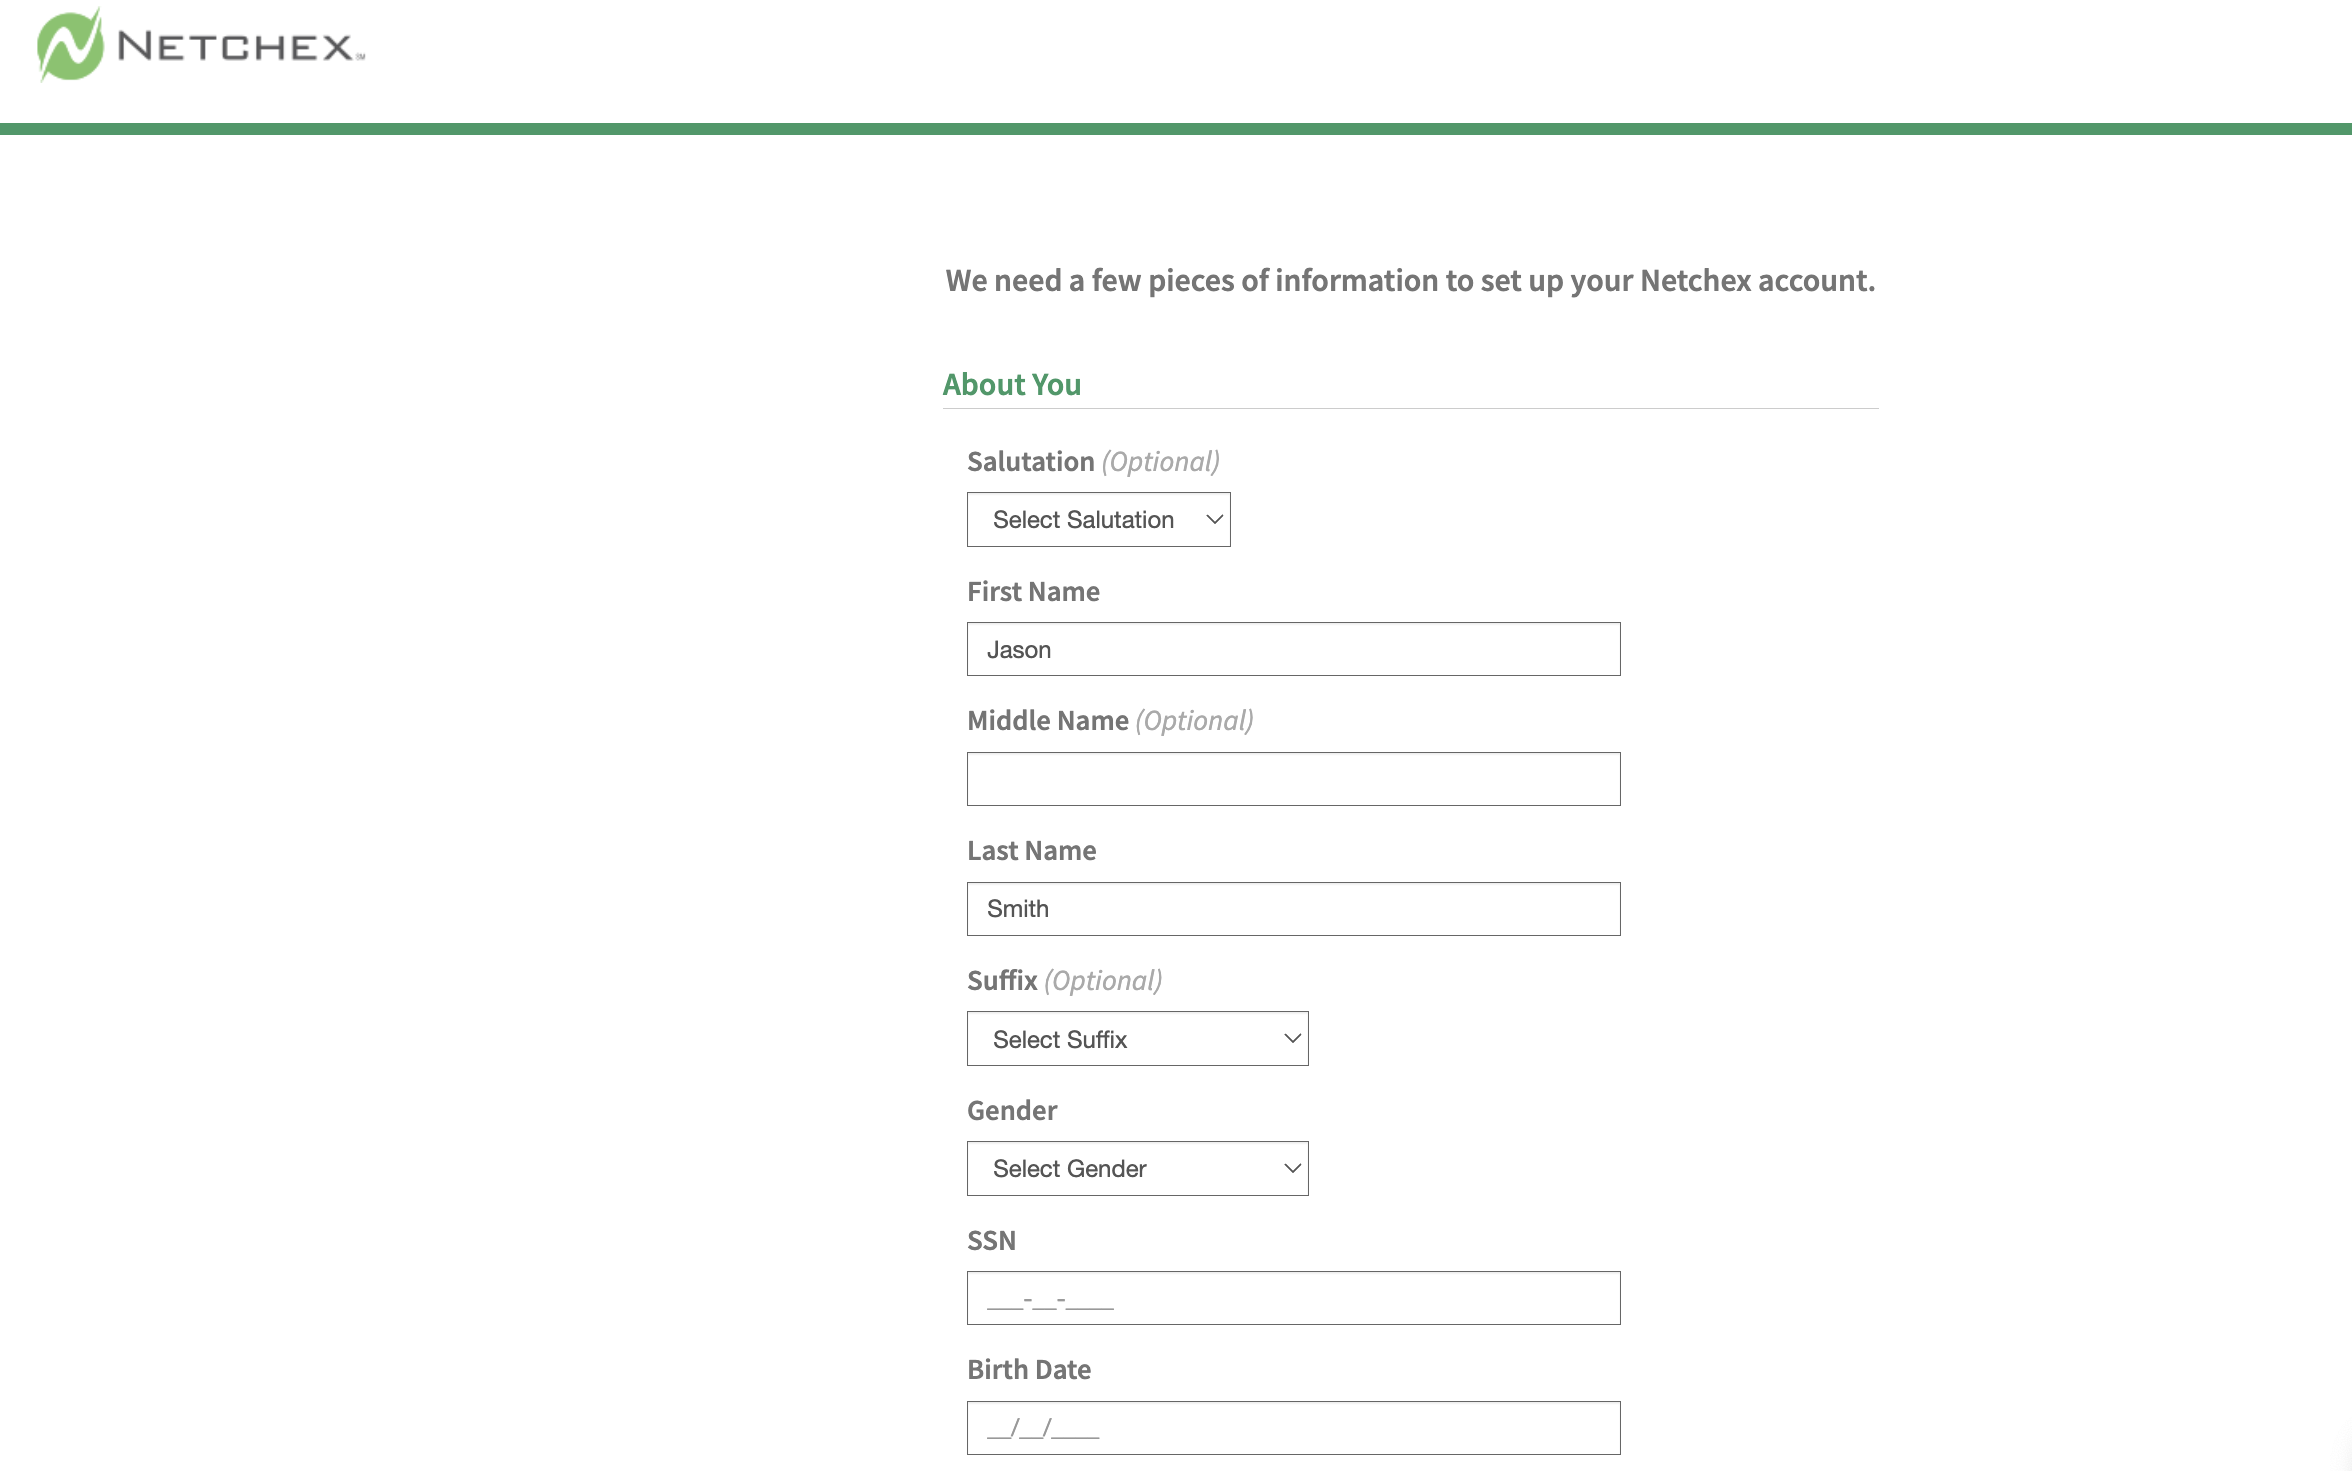The image size is (2352, 1471).
Task: Click into the empty Middle Name field
Action: [x=1293, y=779]
